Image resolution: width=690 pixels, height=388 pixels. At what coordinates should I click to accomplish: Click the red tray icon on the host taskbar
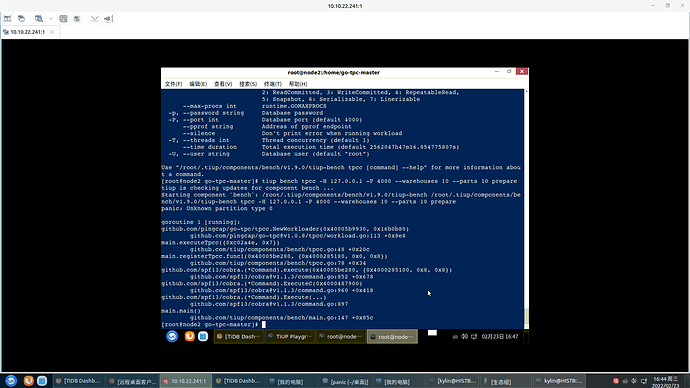coord(616,381)
